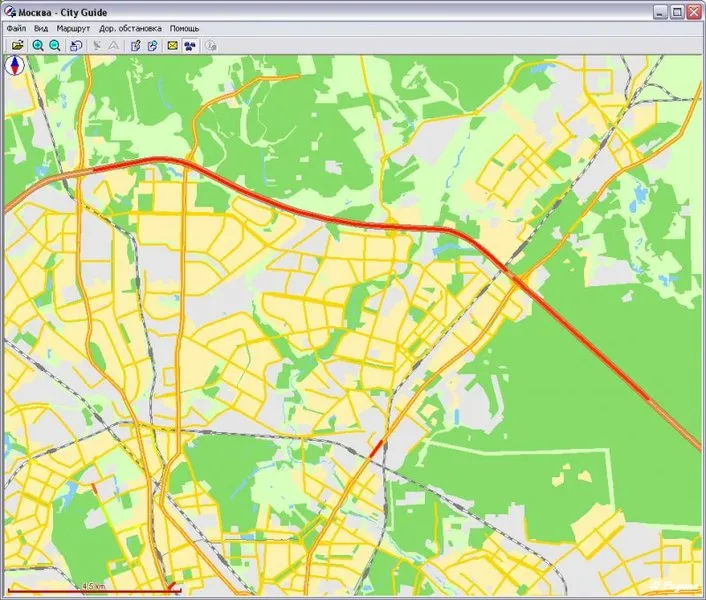This screenshot has height=600, width=706.
Task: Click the grayed info icon
Action: (x=211, y=45)
